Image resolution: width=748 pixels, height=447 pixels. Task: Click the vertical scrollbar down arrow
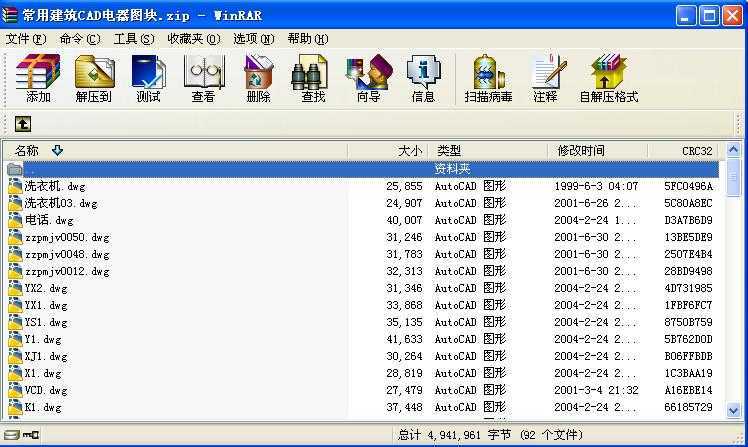point(734,410)
